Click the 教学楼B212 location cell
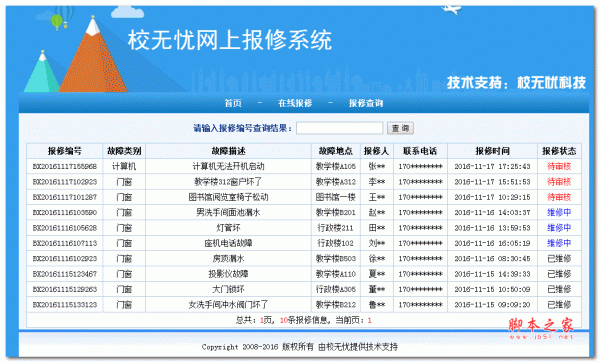Screen dimensions: 600x363 [x=336, y=304]
